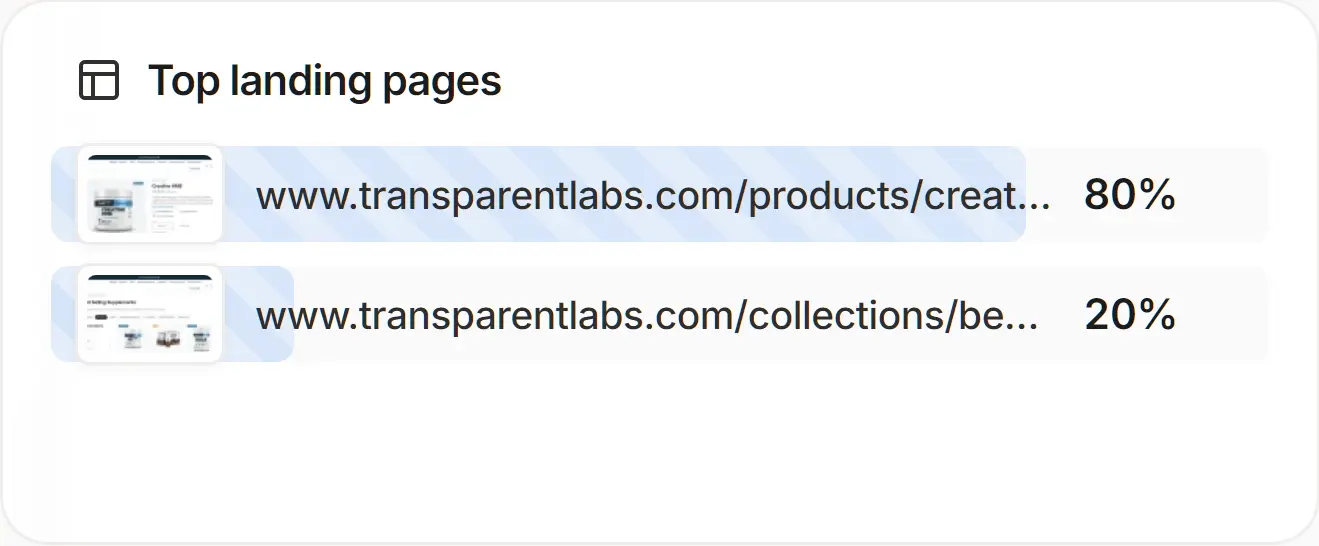Select the Top landing pages heading
1319x546 pixels.
pyautogui.click(x=325, y=80)
